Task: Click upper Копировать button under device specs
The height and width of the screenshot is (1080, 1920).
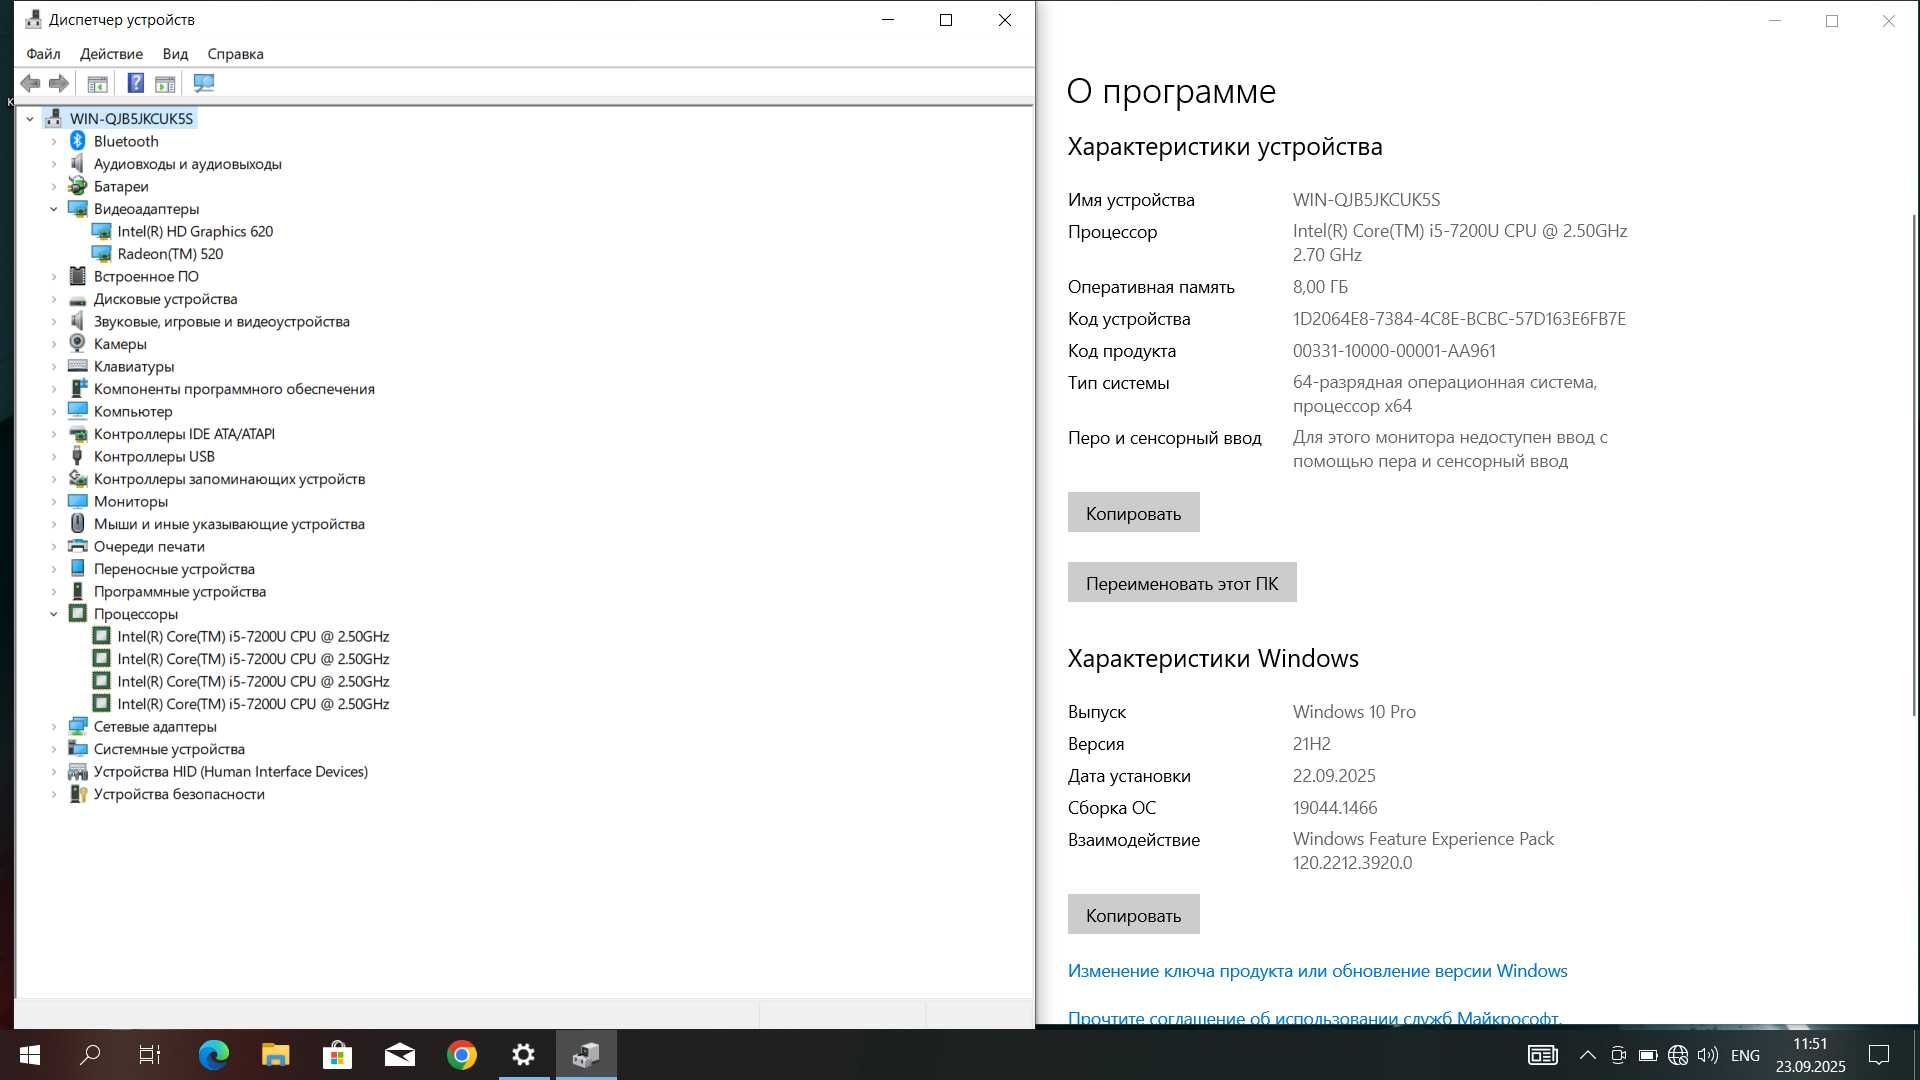Action: tap(1133, 513)
